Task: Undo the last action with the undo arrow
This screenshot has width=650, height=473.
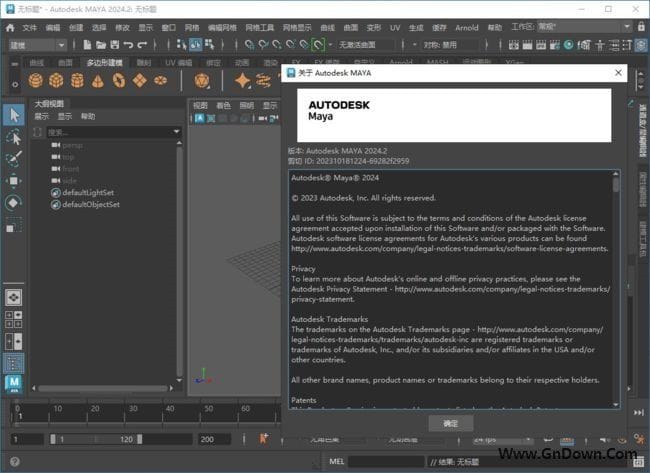Action: click(x=128, y=44)
